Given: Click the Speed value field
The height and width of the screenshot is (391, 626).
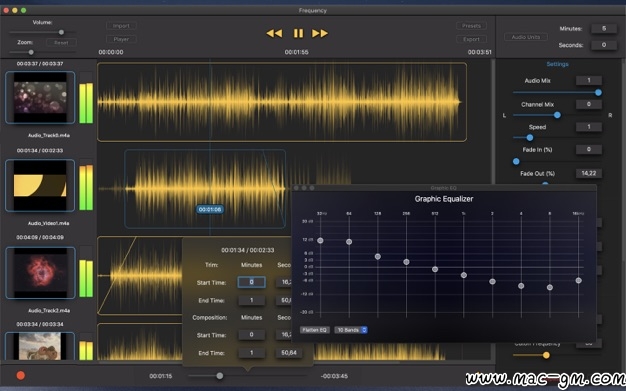Looking at the screenshot, I should pyautogui.click(x=588, y=127).
